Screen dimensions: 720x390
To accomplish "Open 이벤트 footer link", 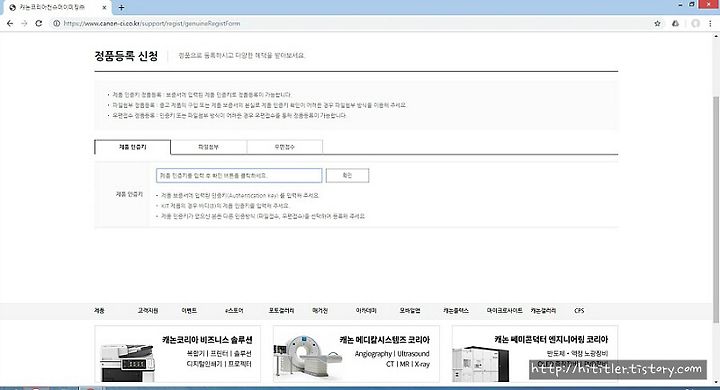I will click(x=189, y=311).
